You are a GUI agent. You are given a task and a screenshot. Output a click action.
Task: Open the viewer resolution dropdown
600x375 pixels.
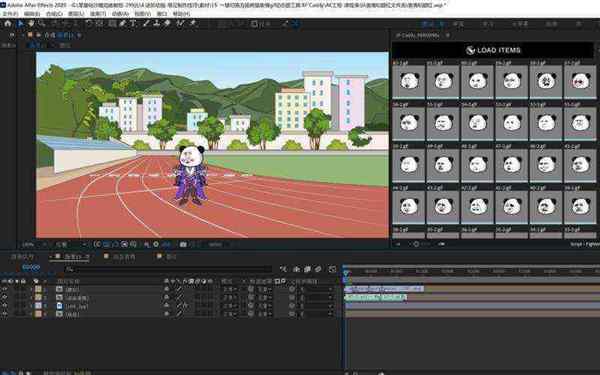[71, 244]
